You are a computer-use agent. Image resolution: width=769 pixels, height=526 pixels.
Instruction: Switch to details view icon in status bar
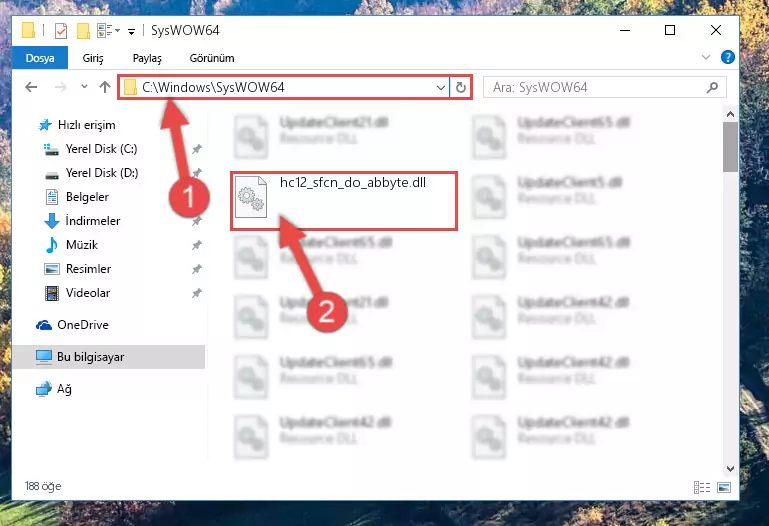(702, 487)
